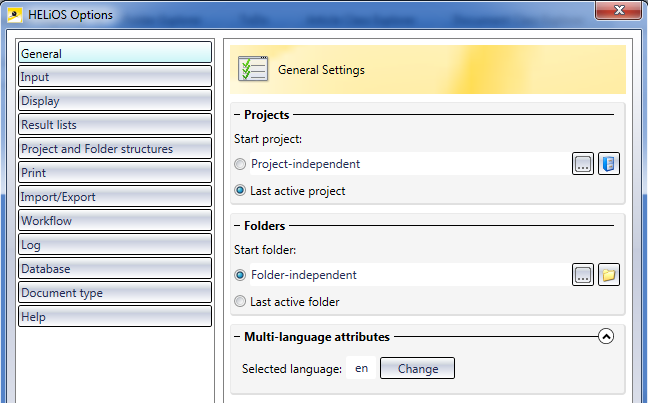
Task: Open the General settings category
Action: coord(115,52)
